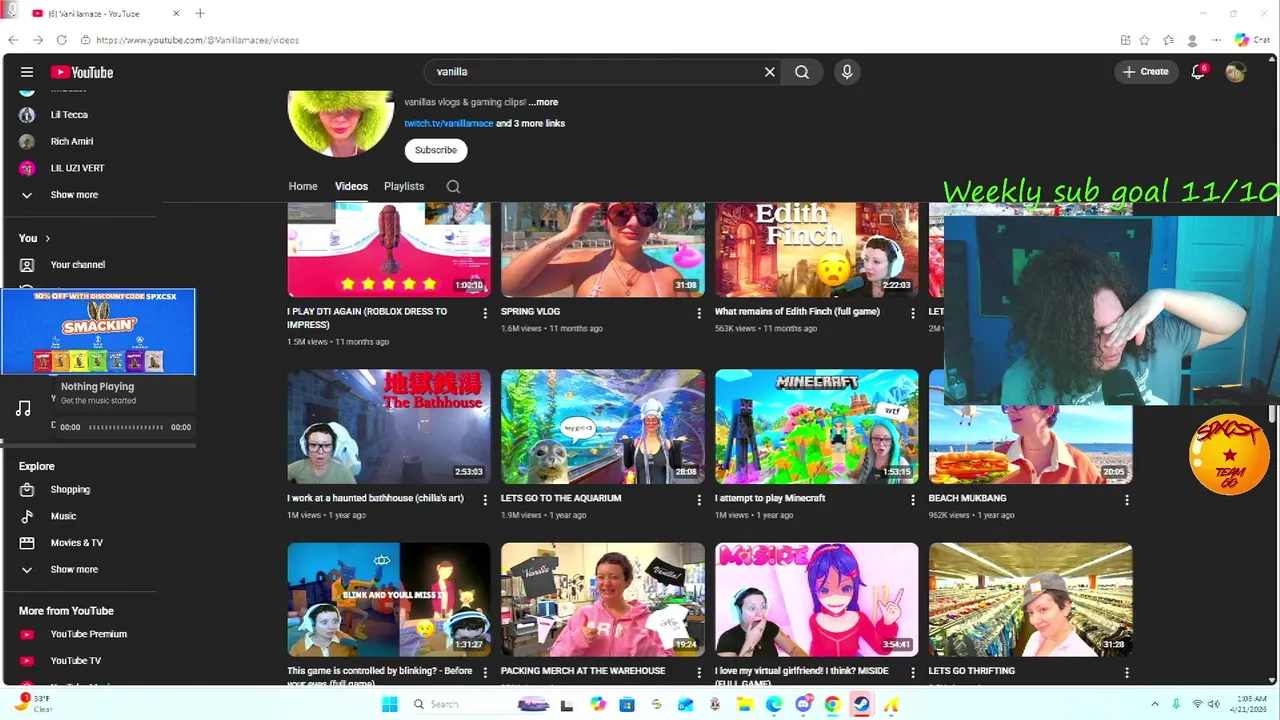Image resolution: width=1280 pixels, height=720 pixels.
Task: Open the I PLAY DTI AGAIN video title
Action: point(367,318)
